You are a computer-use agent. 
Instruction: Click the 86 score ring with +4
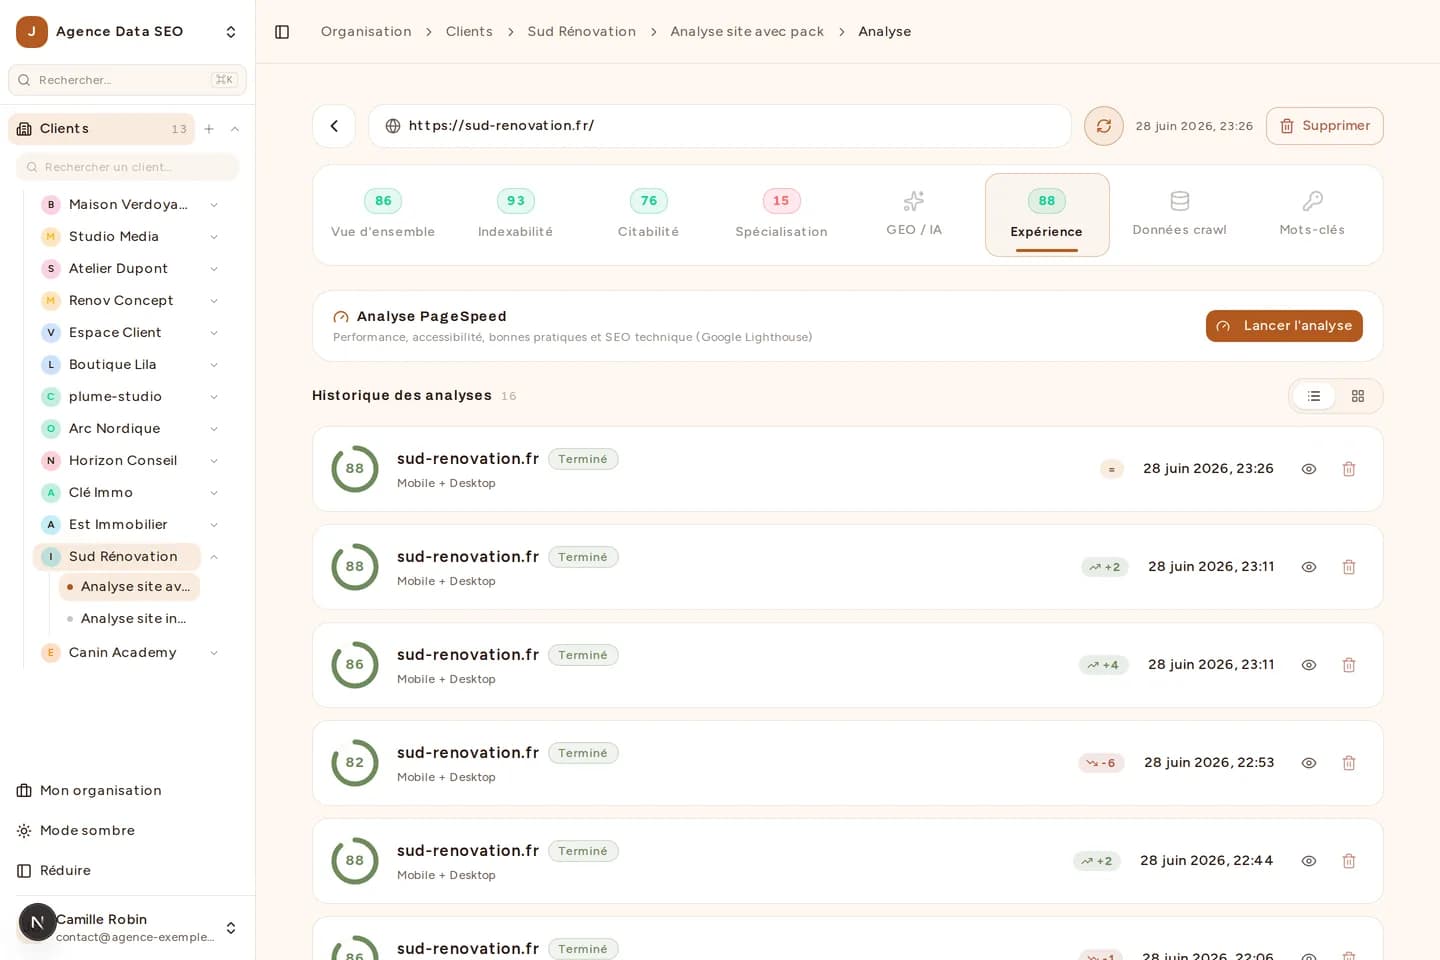coord(355,665)
